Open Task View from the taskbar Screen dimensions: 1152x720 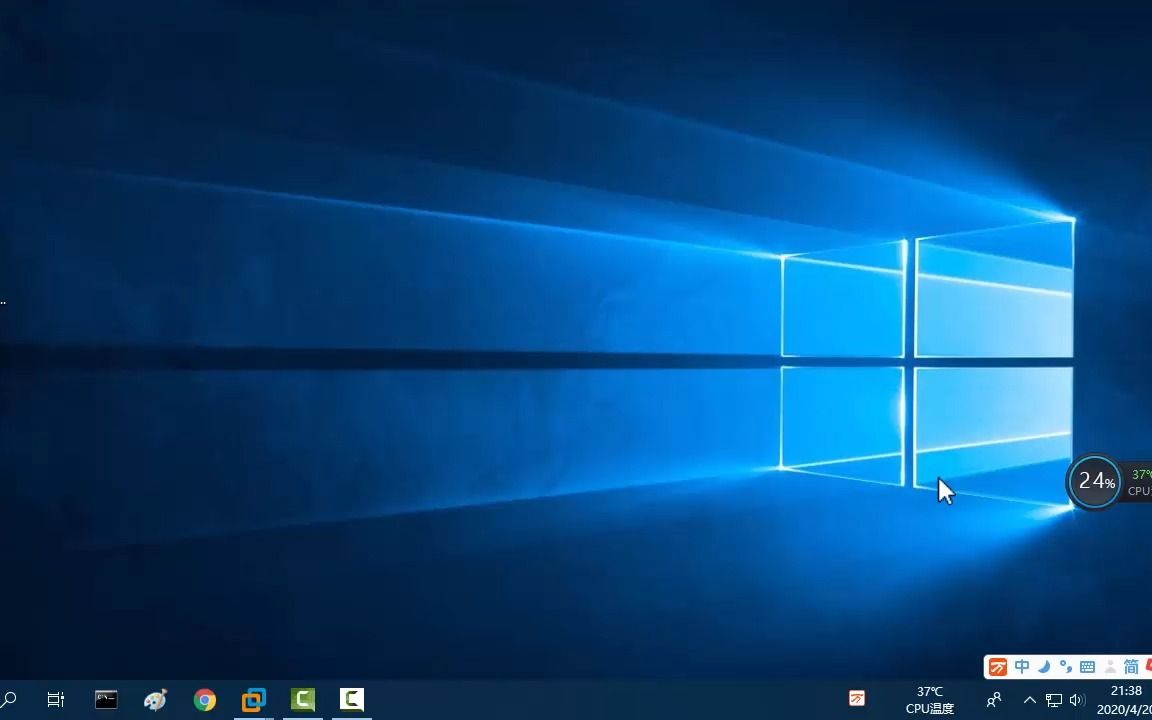(x=56, y=699)
